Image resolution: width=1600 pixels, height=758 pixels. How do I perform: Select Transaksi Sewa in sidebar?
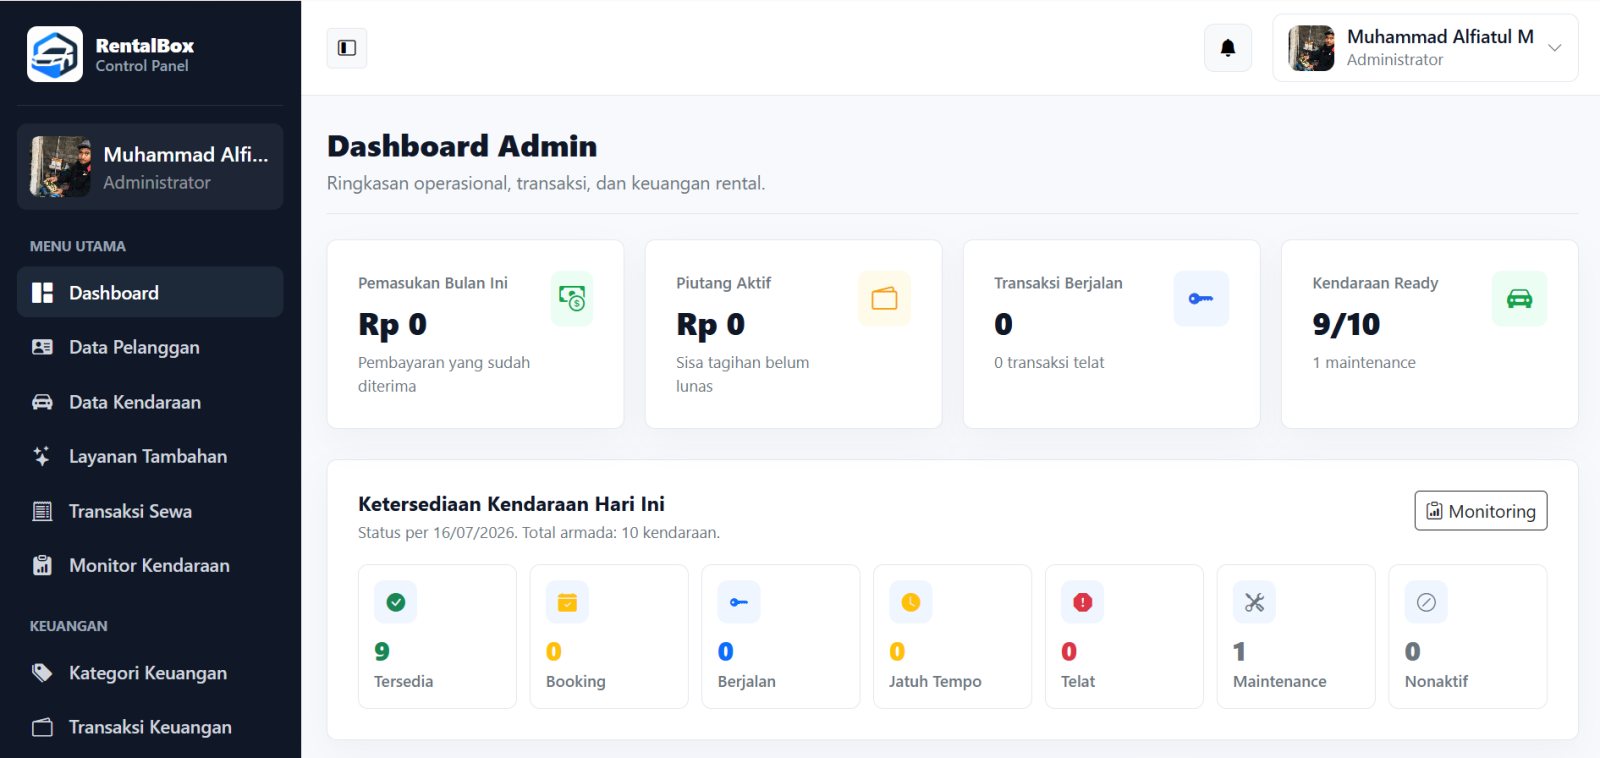pos(150,511)
